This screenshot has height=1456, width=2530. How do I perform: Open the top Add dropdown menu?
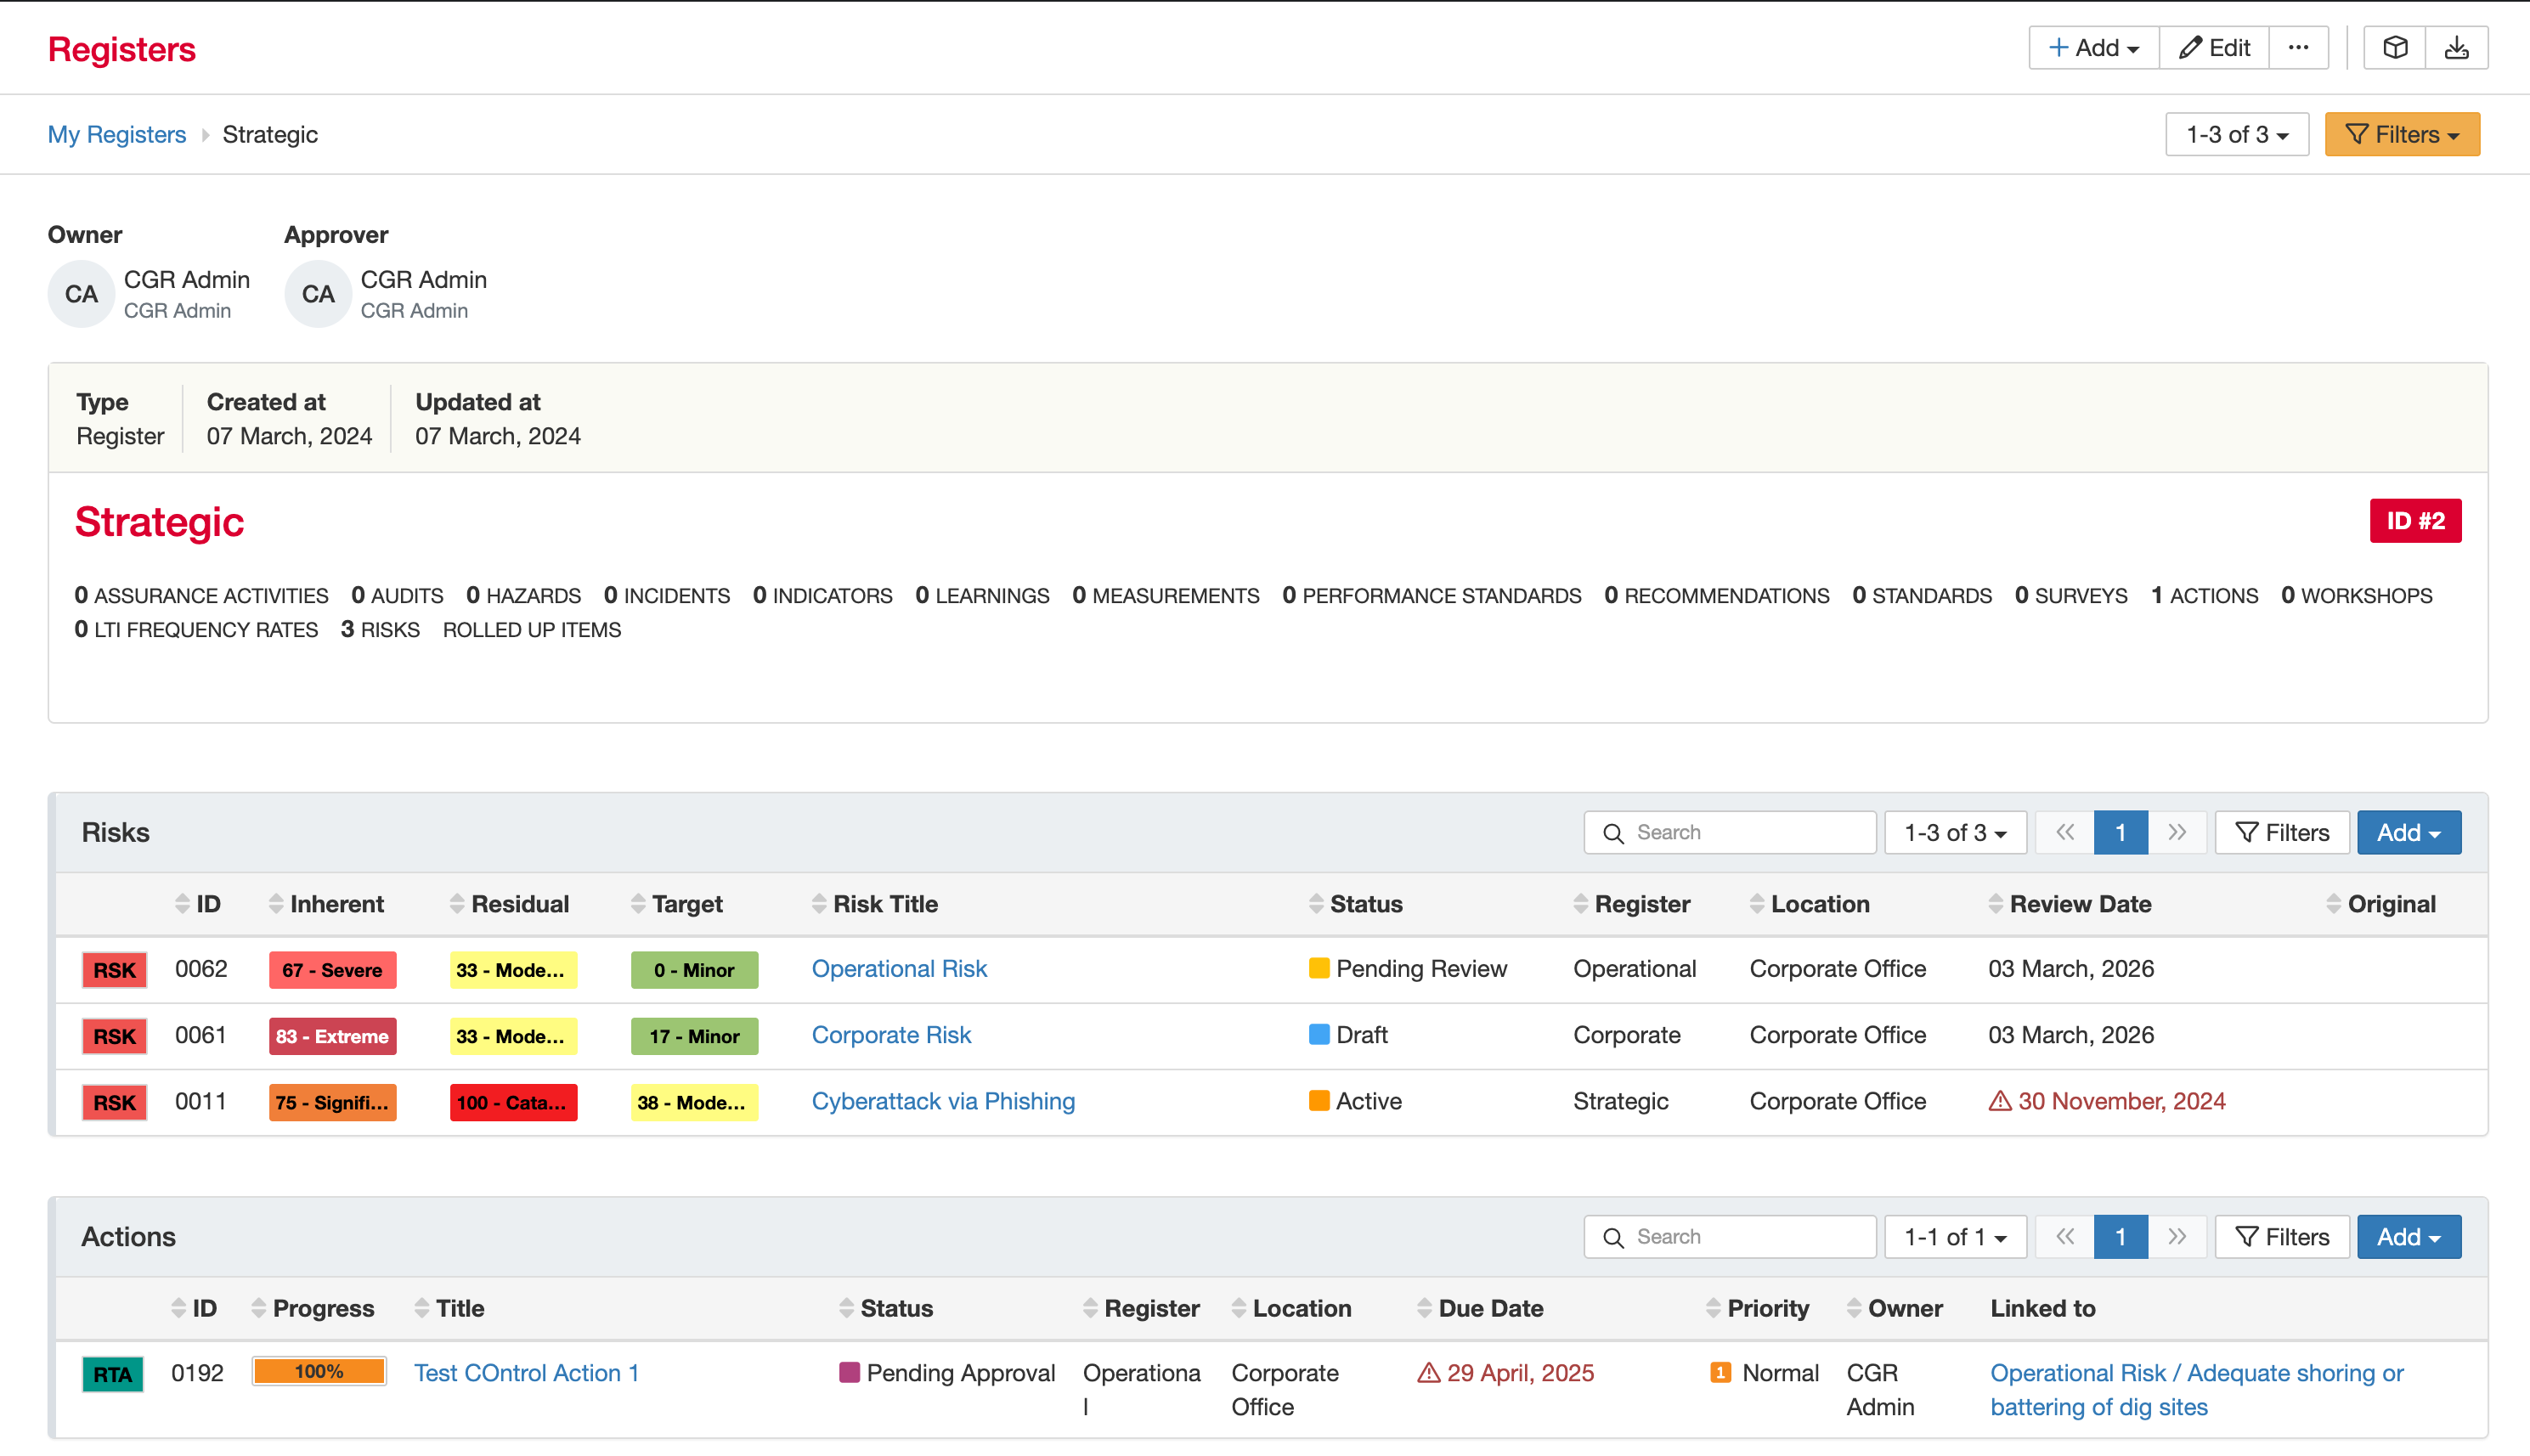pyautogui.click(x=2093, y=48)
